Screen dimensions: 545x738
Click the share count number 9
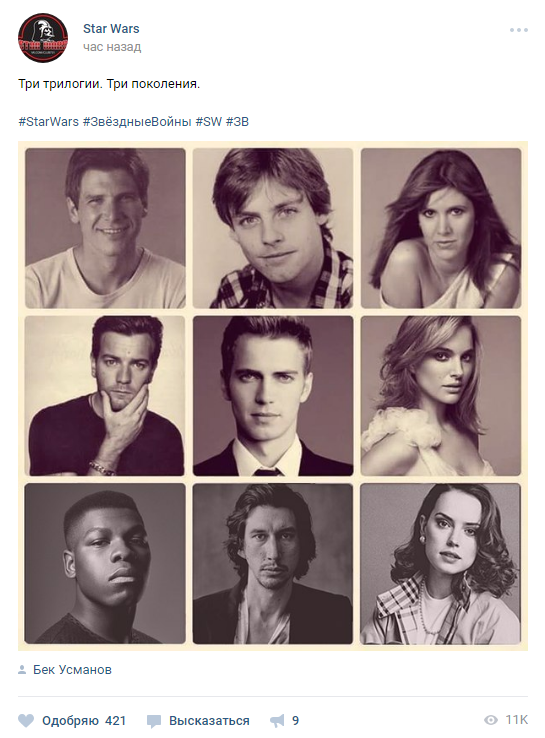[x=296, y=721]
